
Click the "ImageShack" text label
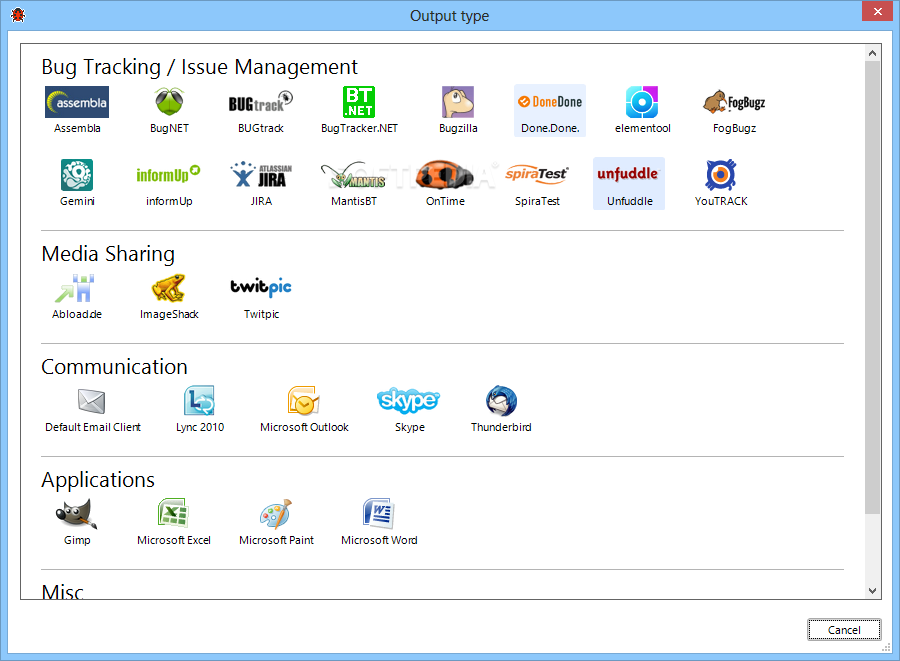pyautogui.click(x=169, y=314)
